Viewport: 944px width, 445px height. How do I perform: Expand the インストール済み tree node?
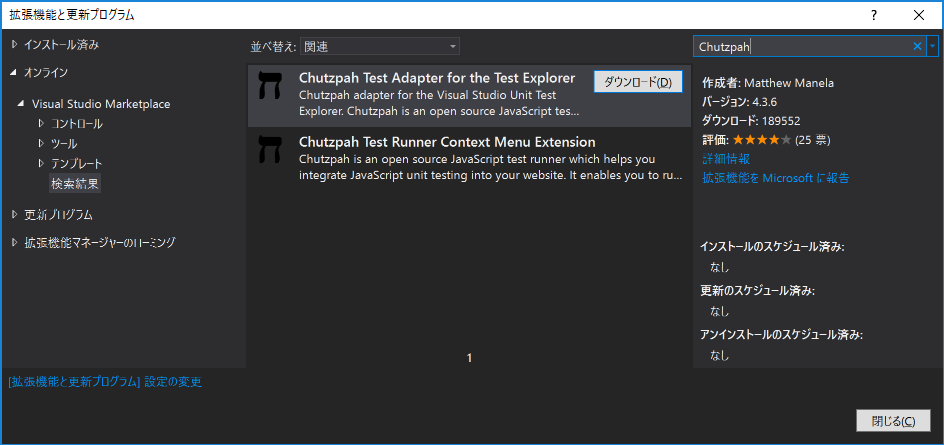[14, 44]
